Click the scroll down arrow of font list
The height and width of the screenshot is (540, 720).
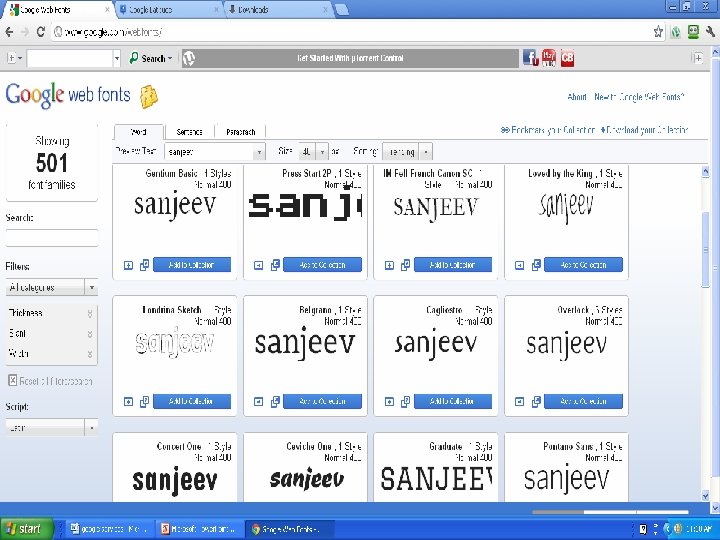tap(706, 495)
